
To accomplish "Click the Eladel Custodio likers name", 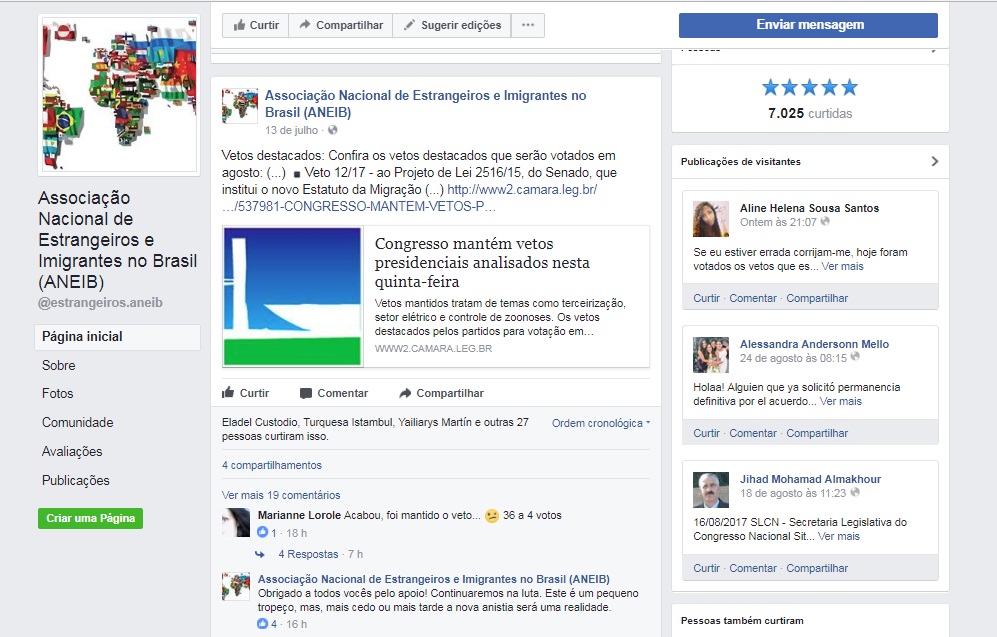I will click(259, 422).
